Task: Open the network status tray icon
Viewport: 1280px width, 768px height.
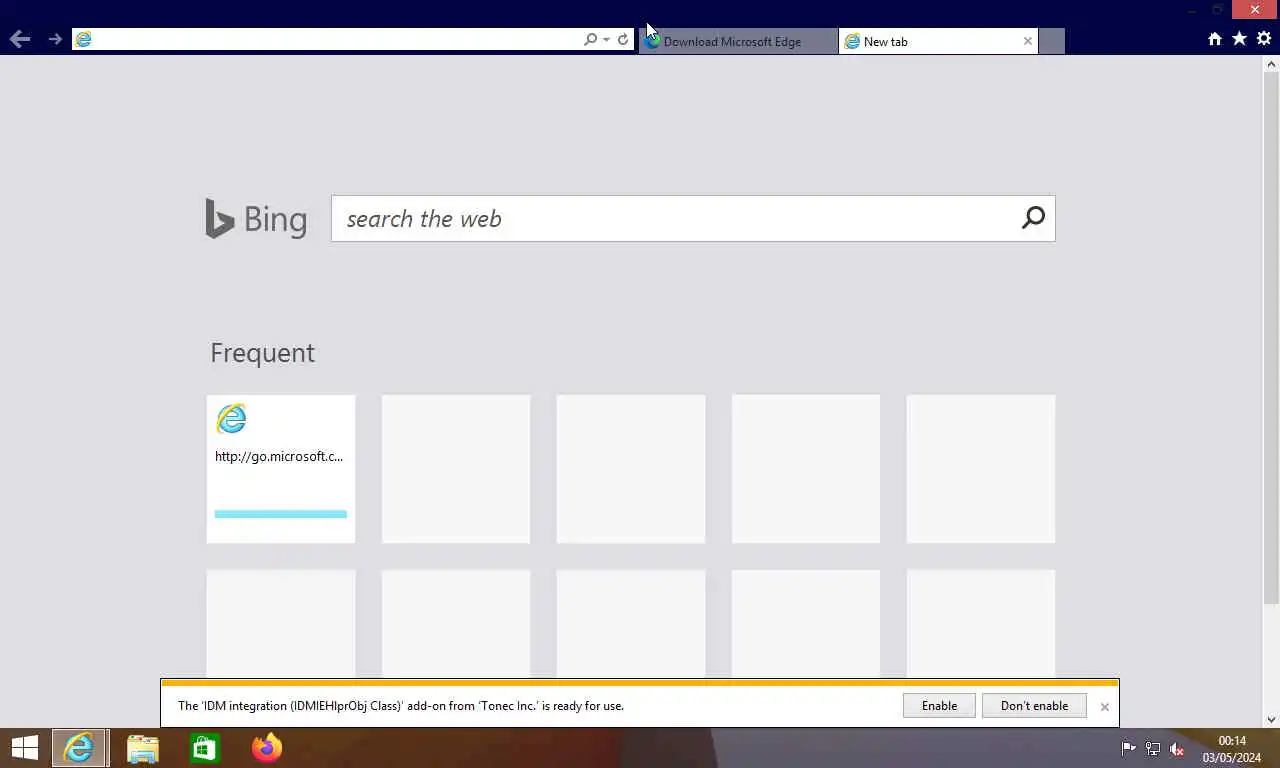Action: (1153, 749)
